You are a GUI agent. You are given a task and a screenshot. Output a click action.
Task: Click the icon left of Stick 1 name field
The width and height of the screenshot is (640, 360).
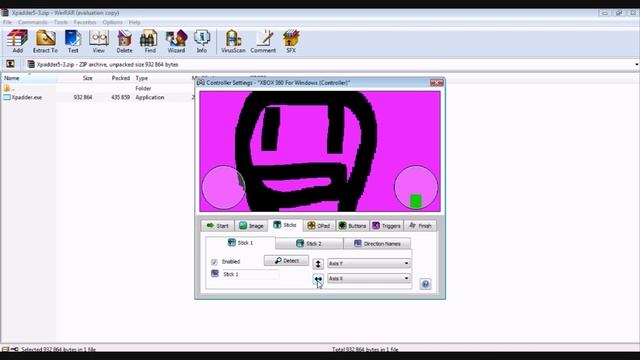click(215, 273)
